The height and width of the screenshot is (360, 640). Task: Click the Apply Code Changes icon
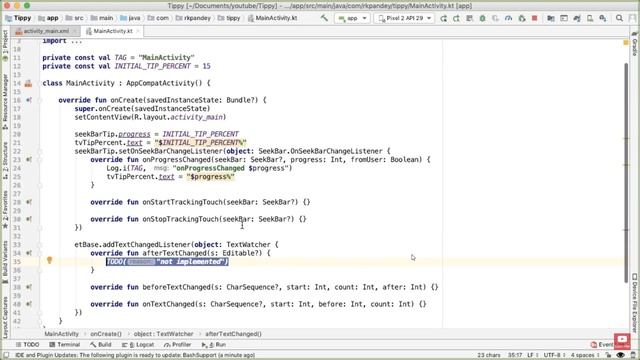(x=469, y=18)
